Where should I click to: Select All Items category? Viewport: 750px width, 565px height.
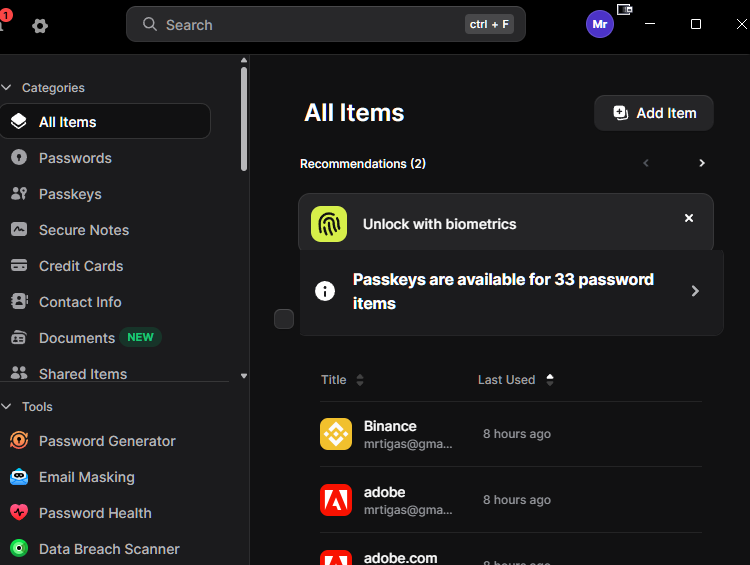tap(105, 122)
